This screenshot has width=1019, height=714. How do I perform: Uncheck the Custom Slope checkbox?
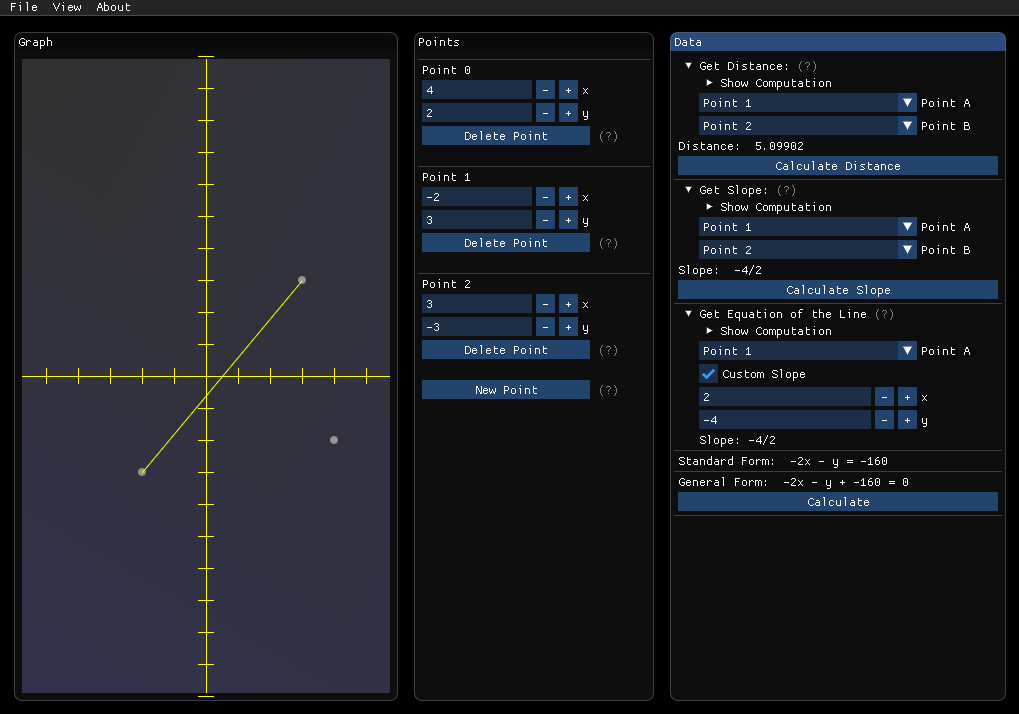pyautogui.click(x=708, y=373)
